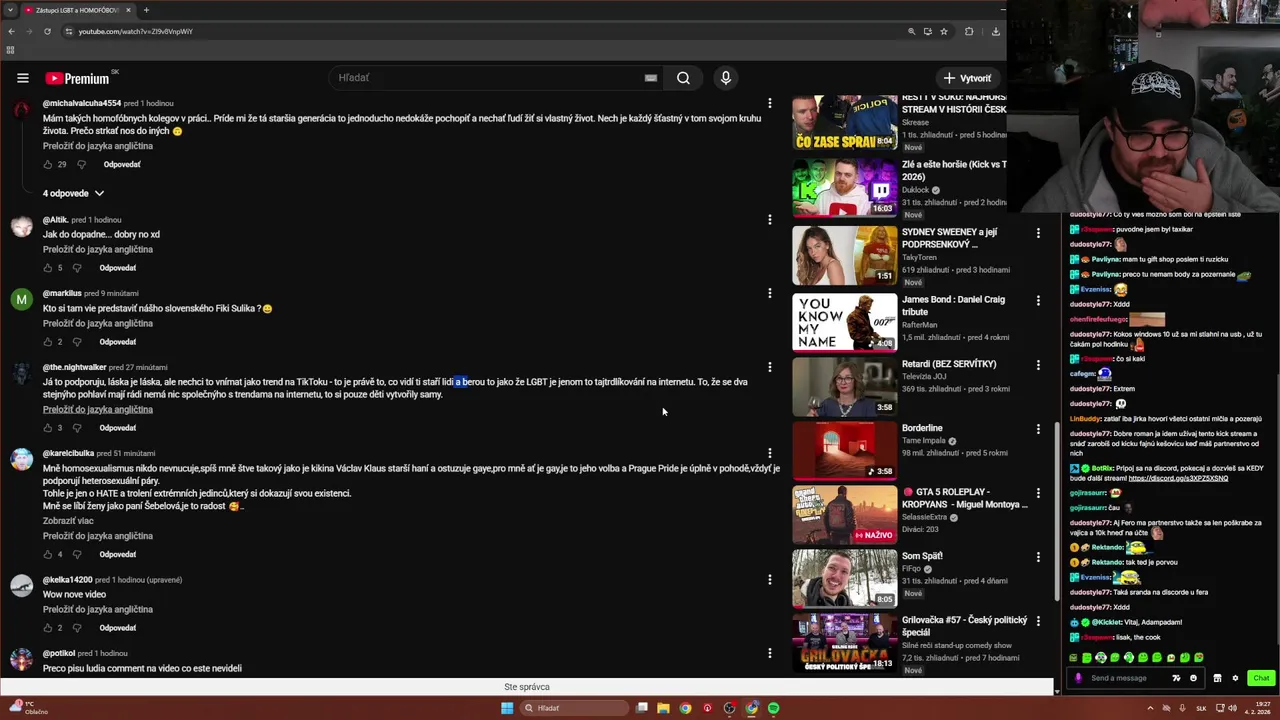Open more options for GTA 5 ROLEPLAY stream
This screenshot has width=1280, height=720.
click(x=1038, y=492)
